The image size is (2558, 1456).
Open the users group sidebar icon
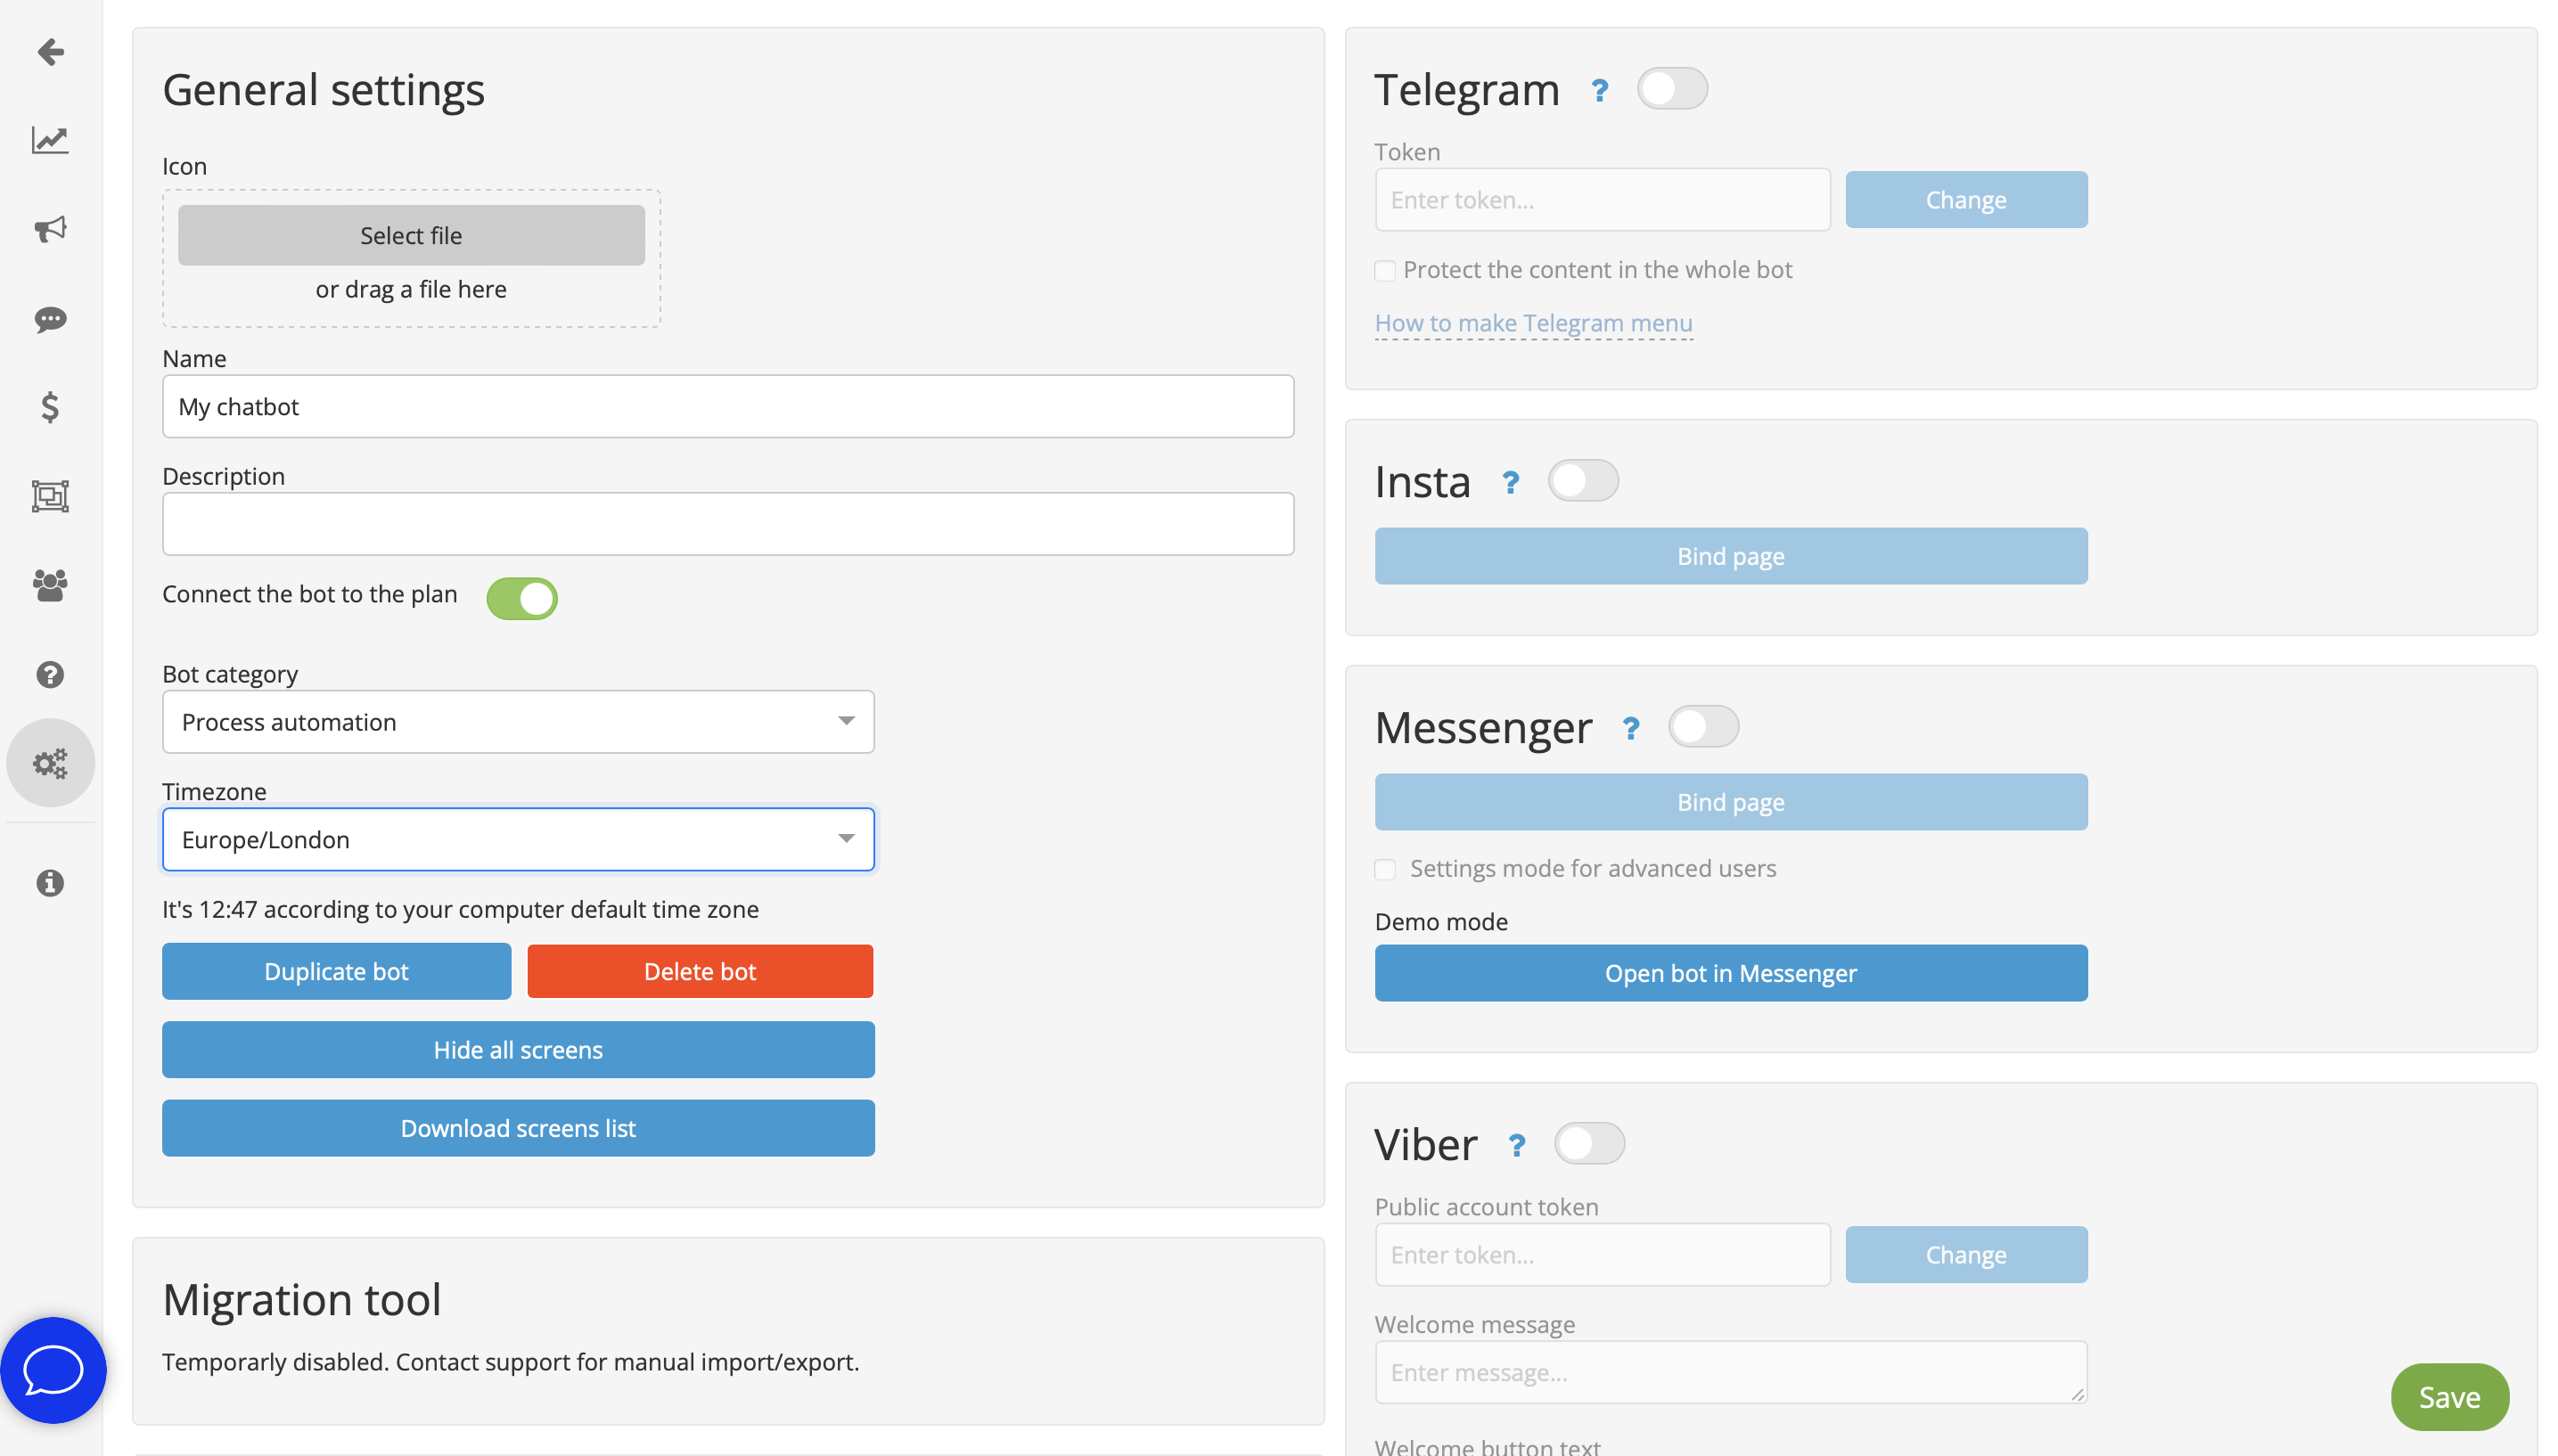click(50, 585)
